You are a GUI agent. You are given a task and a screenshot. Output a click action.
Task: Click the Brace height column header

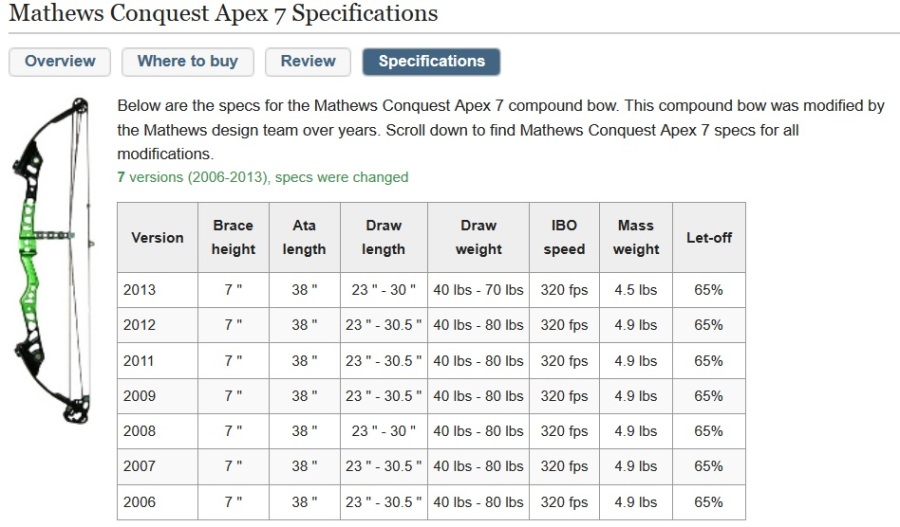tap(233, 238)
